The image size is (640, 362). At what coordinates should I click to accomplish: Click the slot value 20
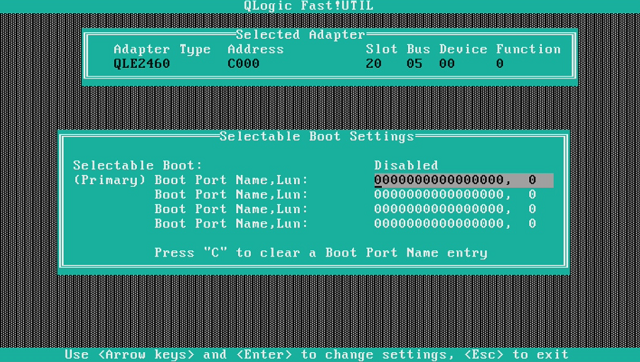(x=373, y=64)
